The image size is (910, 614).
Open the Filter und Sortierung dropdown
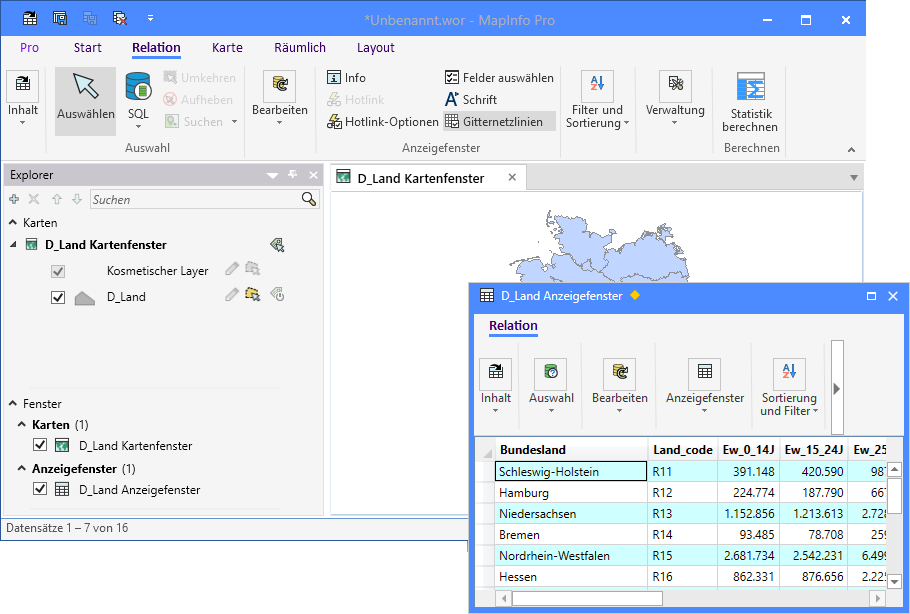pyautogui.click(x=597, y=100)
